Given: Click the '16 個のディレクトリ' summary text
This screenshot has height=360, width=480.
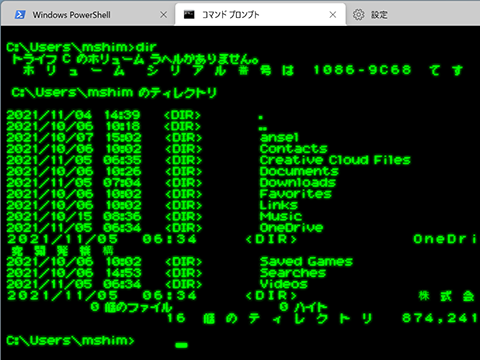Looking at the screenshot, I should coord(269,318).
